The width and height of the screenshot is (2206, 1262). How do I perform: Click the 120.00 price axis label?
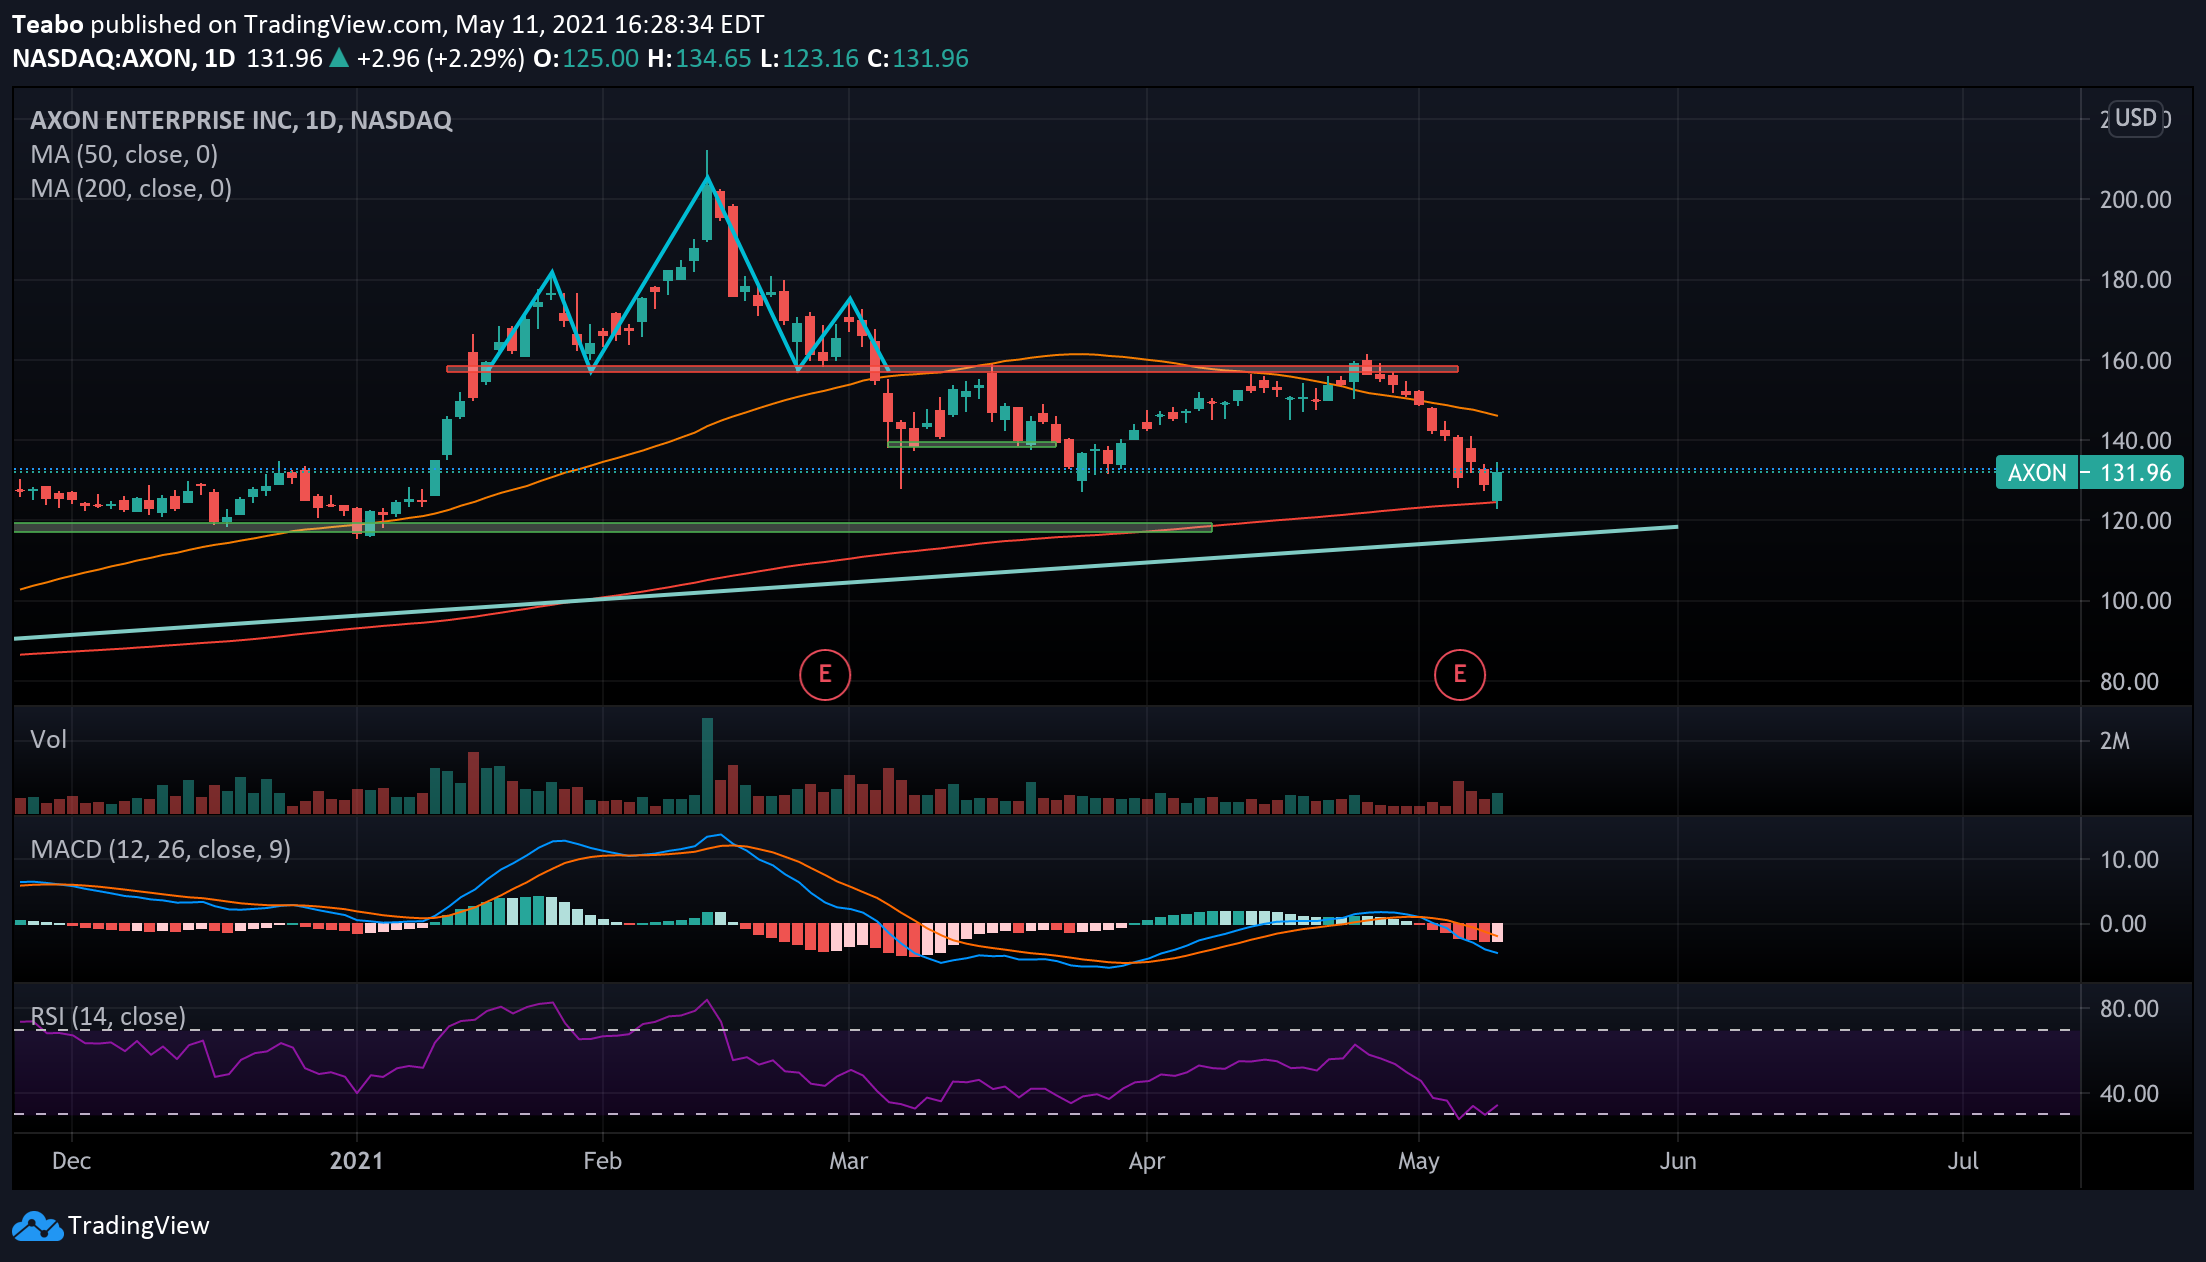2136,521
